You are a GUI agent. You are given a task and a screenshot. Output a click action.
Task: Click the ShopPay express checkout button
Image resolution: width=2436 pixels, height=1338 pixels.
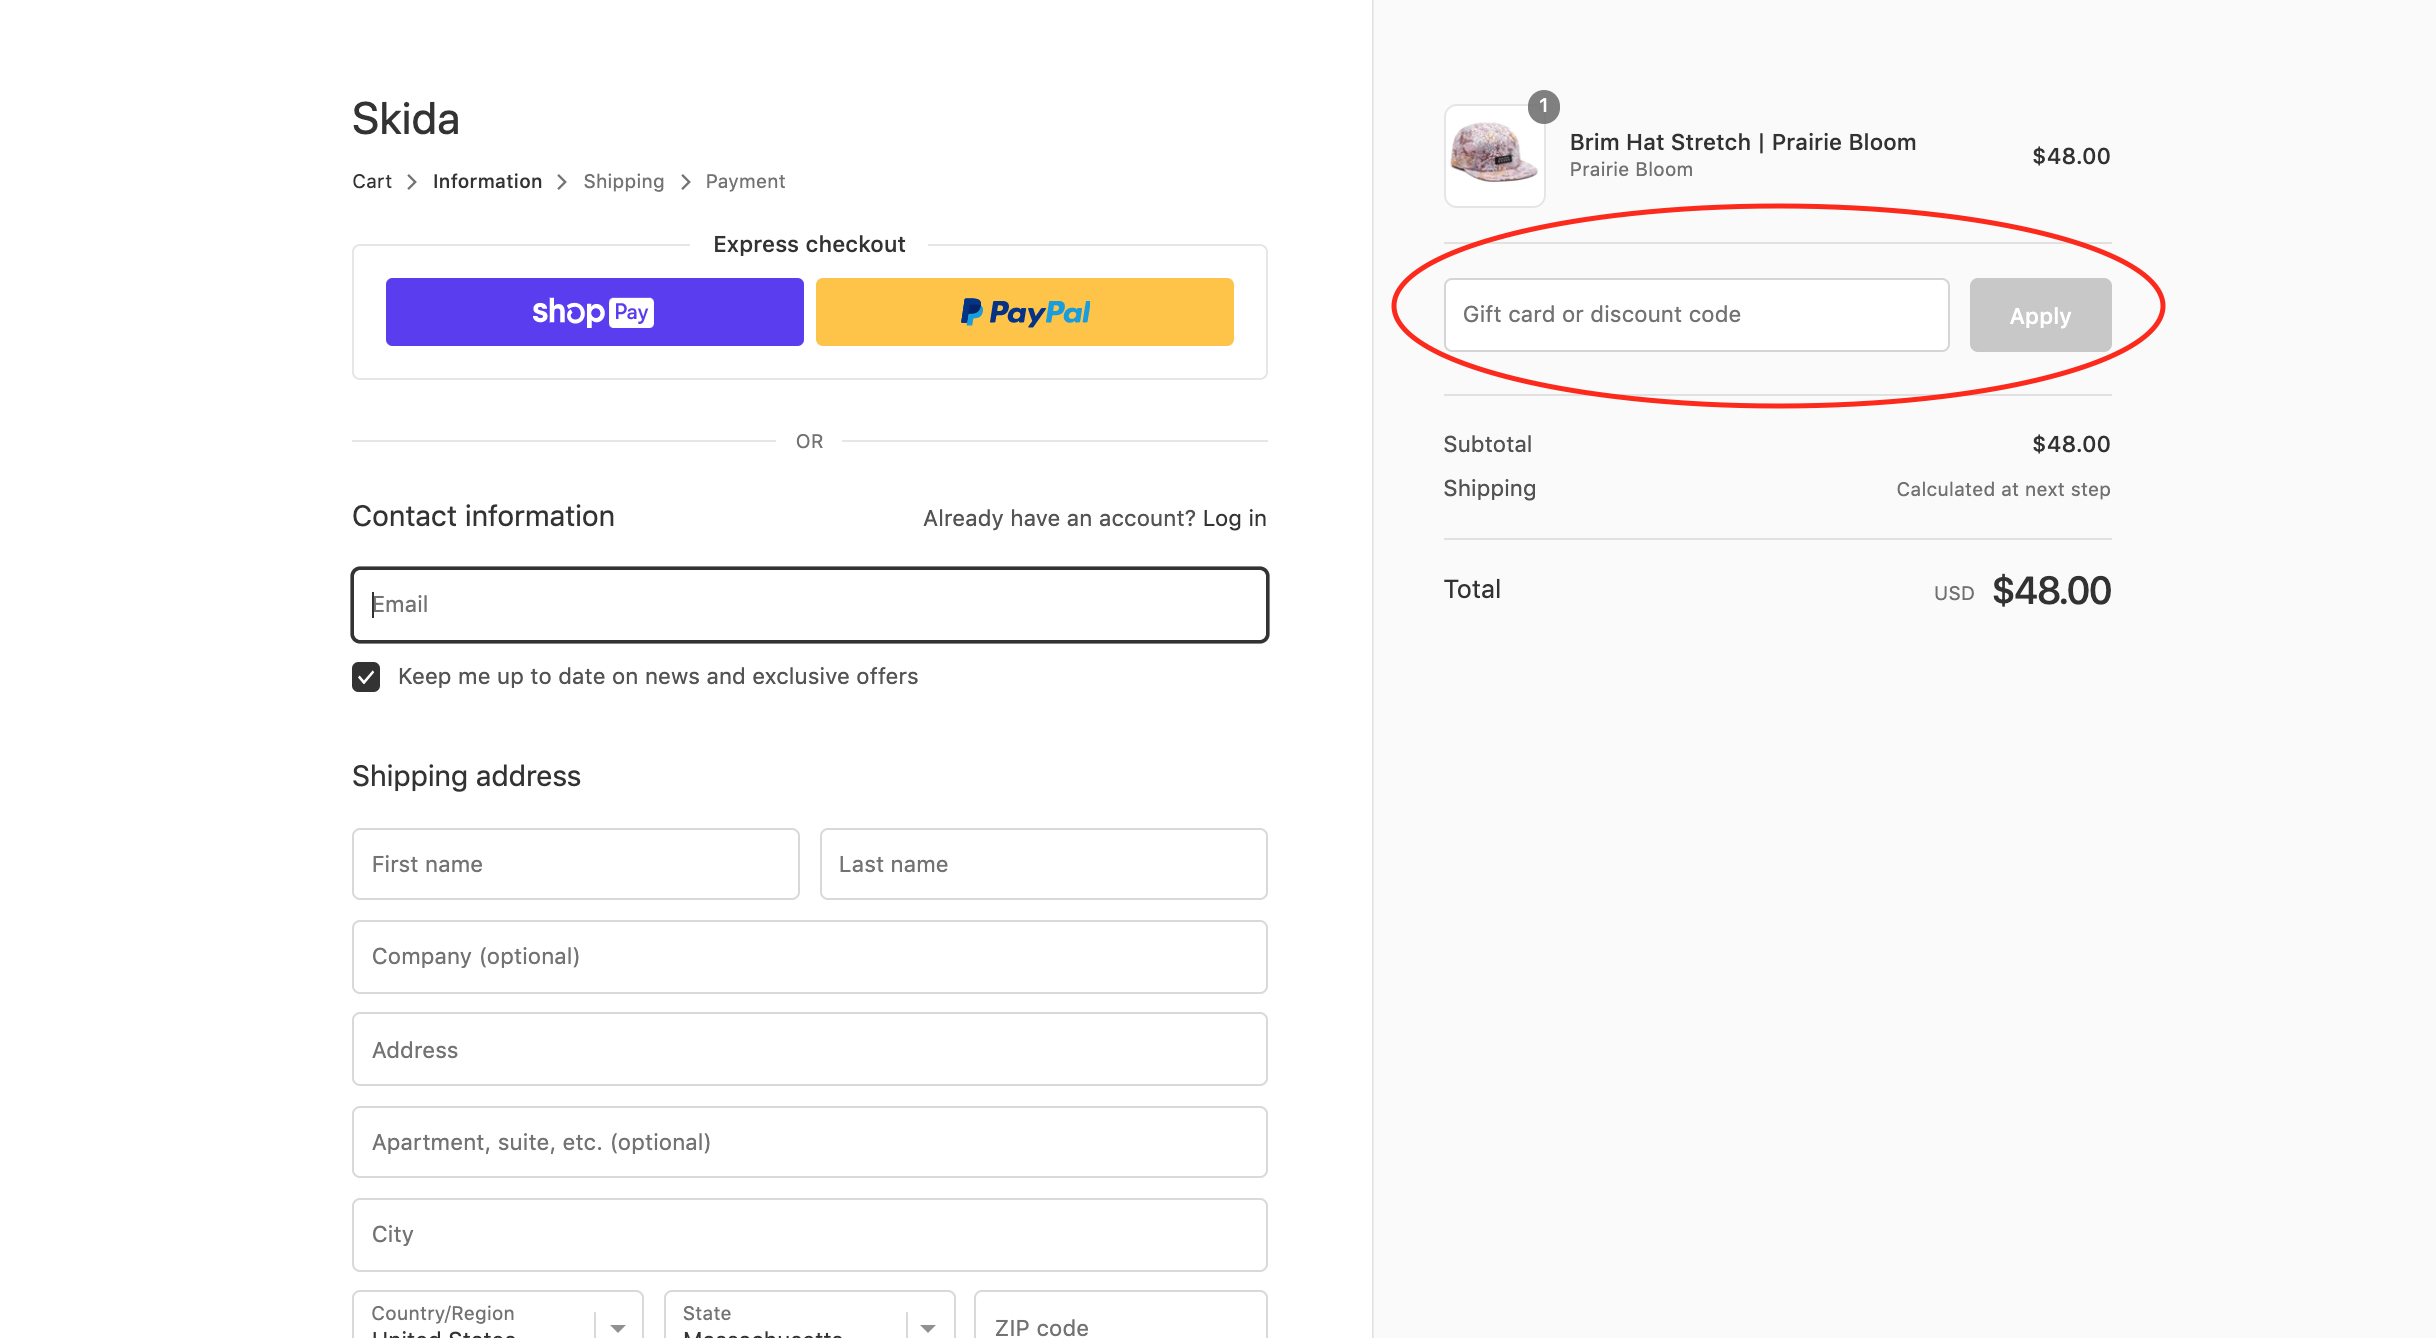point(595,311)
